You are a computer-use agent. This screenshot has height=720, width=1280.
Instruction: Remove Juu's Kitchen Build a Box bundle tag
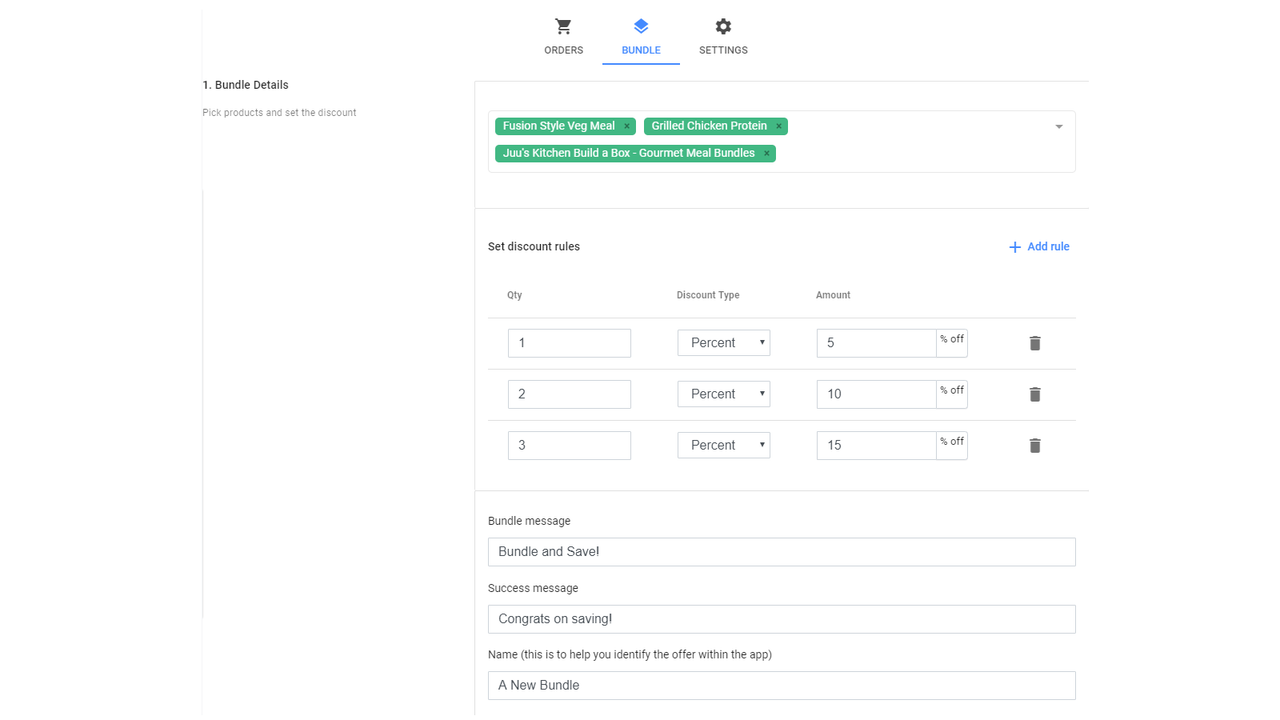click(x=766, y=153)
